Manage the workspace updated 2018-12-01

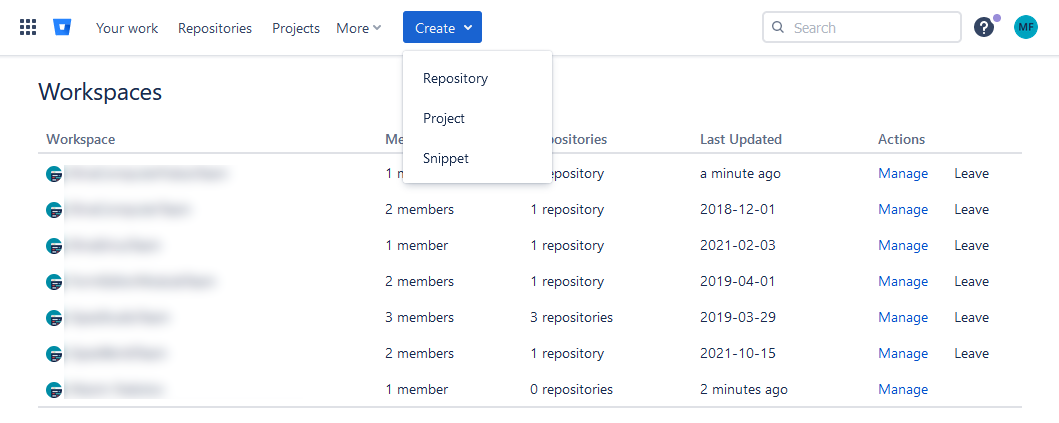pyautogui.click(x=903, y=209)
